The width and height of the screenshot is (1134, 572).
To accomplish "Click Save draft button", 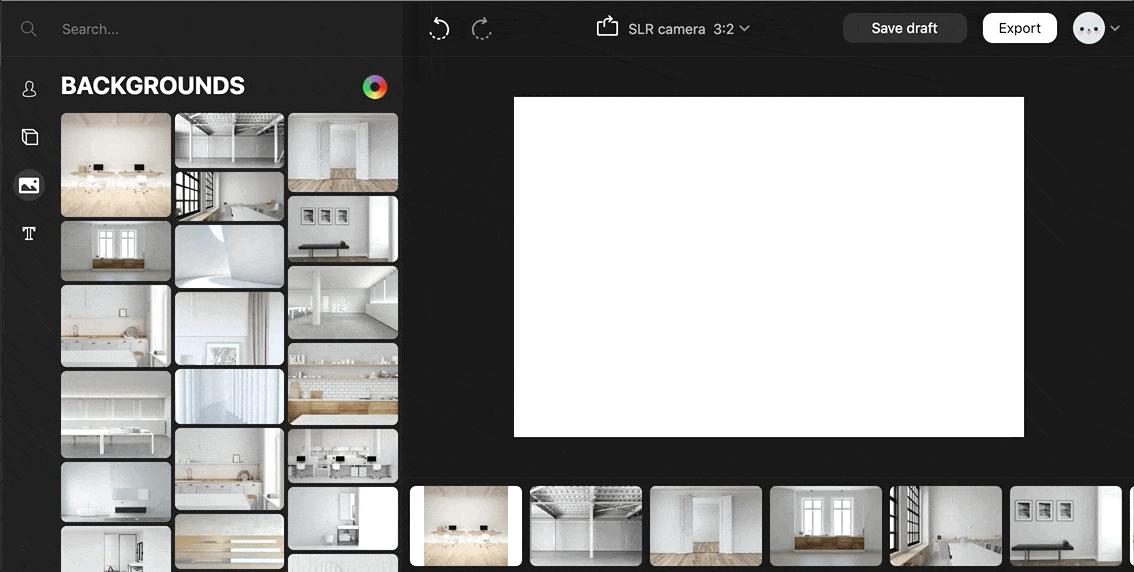I will click(904, 28).
